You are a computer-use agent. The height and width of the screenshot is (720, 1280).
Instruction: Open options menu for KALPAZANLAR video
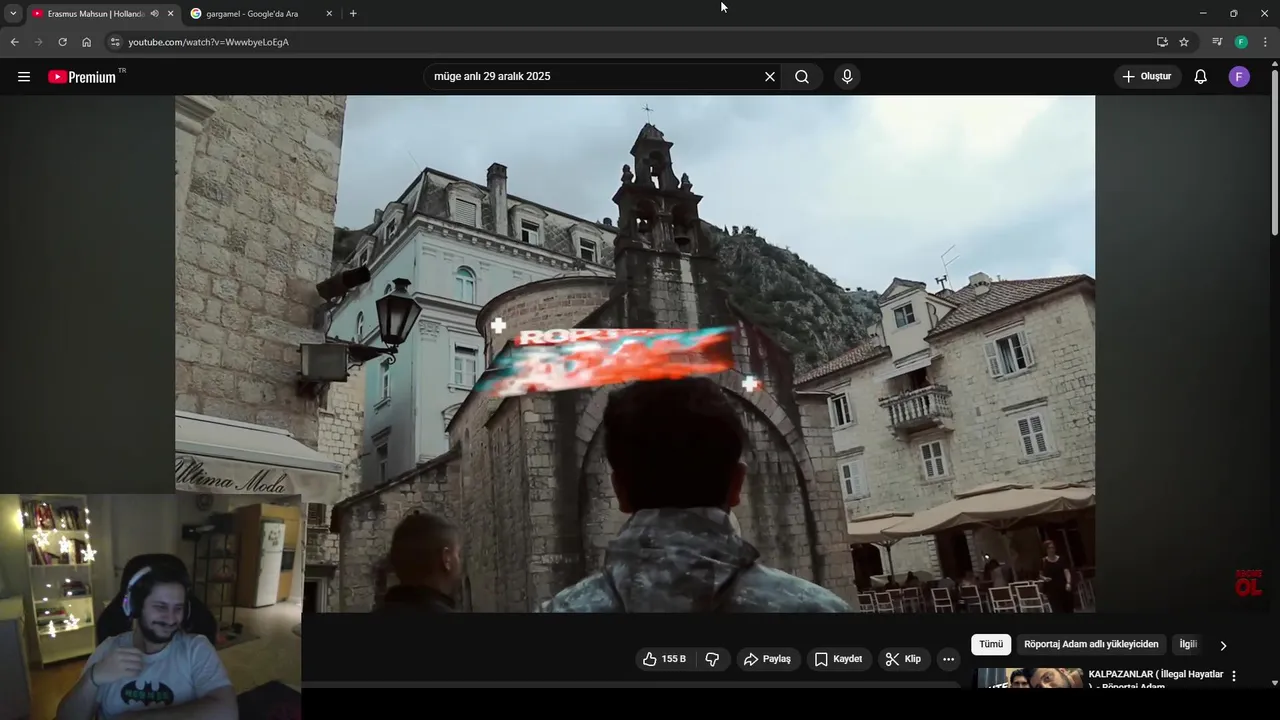point(1234,676)
